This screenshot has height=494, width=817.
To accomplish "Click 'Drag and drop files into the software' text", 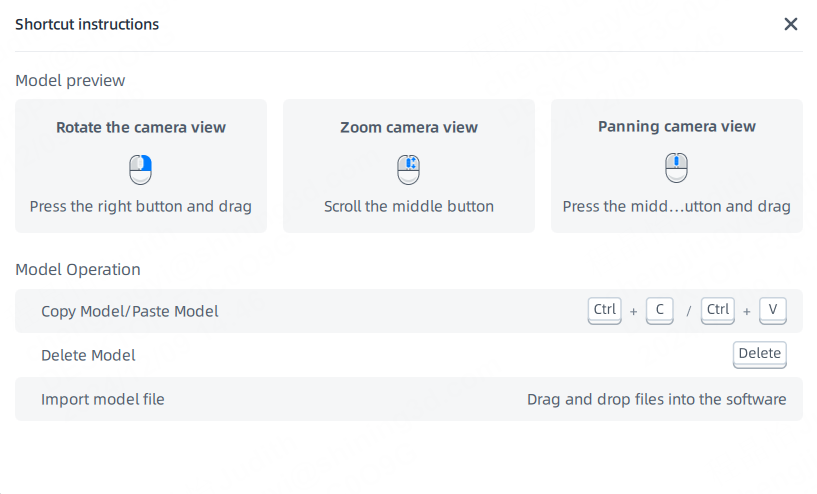I will coord(657,399).
